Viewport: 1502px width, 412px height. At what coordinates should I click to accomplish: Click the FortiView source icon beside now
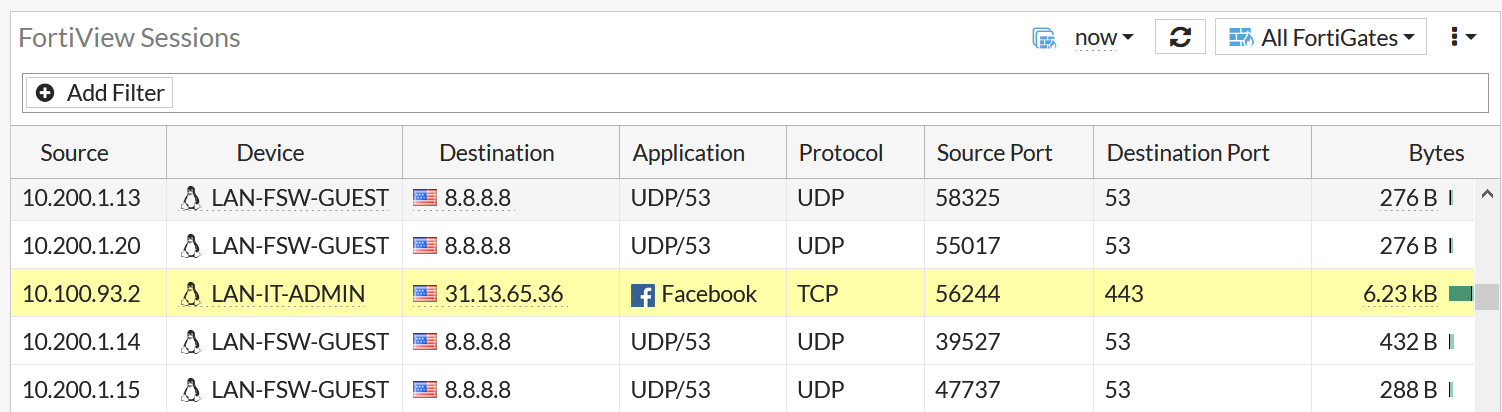coord(1044,38)
